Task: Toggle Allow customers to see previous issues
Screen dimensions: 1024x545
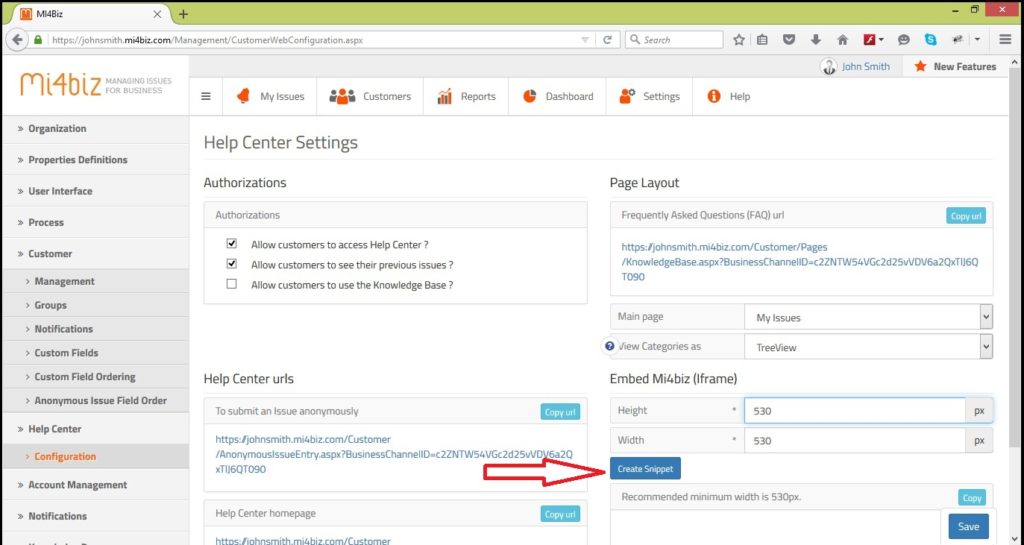Action: coord(232,264)
